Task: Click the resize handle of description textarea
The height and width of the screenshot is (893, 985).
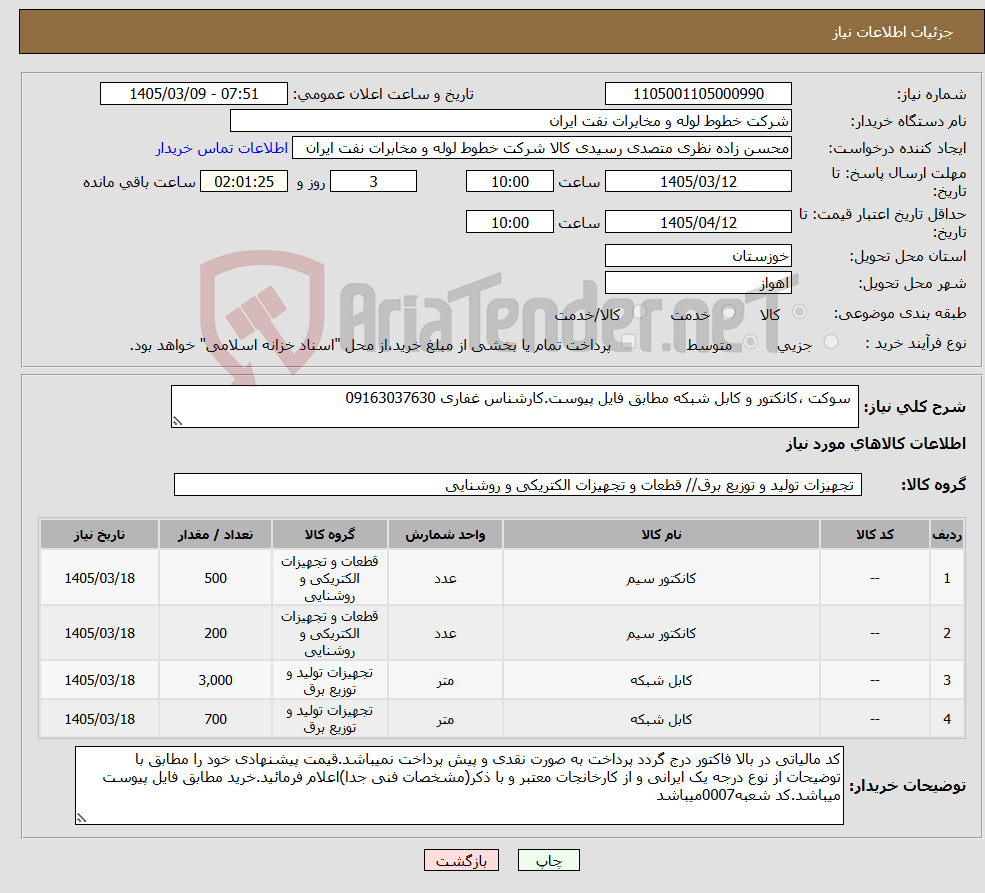Action: 177,421
